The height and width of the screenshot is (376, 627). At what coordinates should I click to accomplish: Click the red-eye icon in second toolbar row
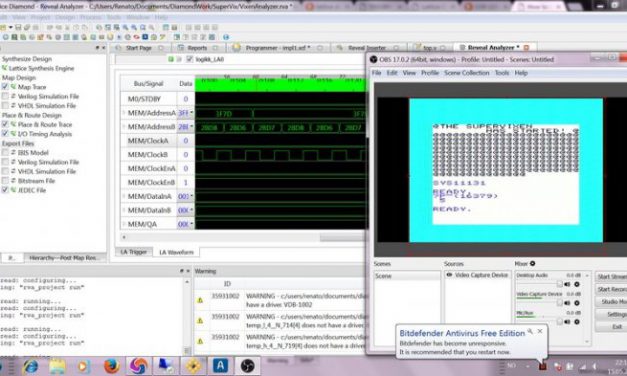tap(136, 37)
